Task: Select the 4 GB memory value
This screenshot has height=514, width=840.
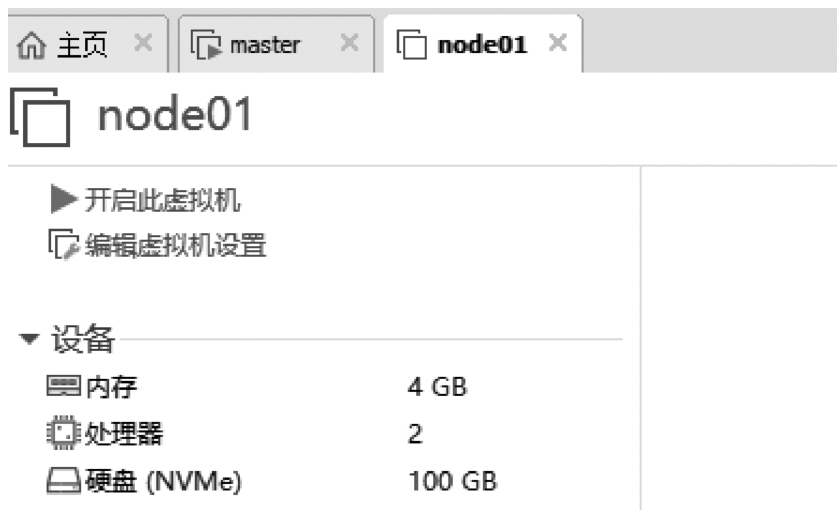Action: click(438, 386)
